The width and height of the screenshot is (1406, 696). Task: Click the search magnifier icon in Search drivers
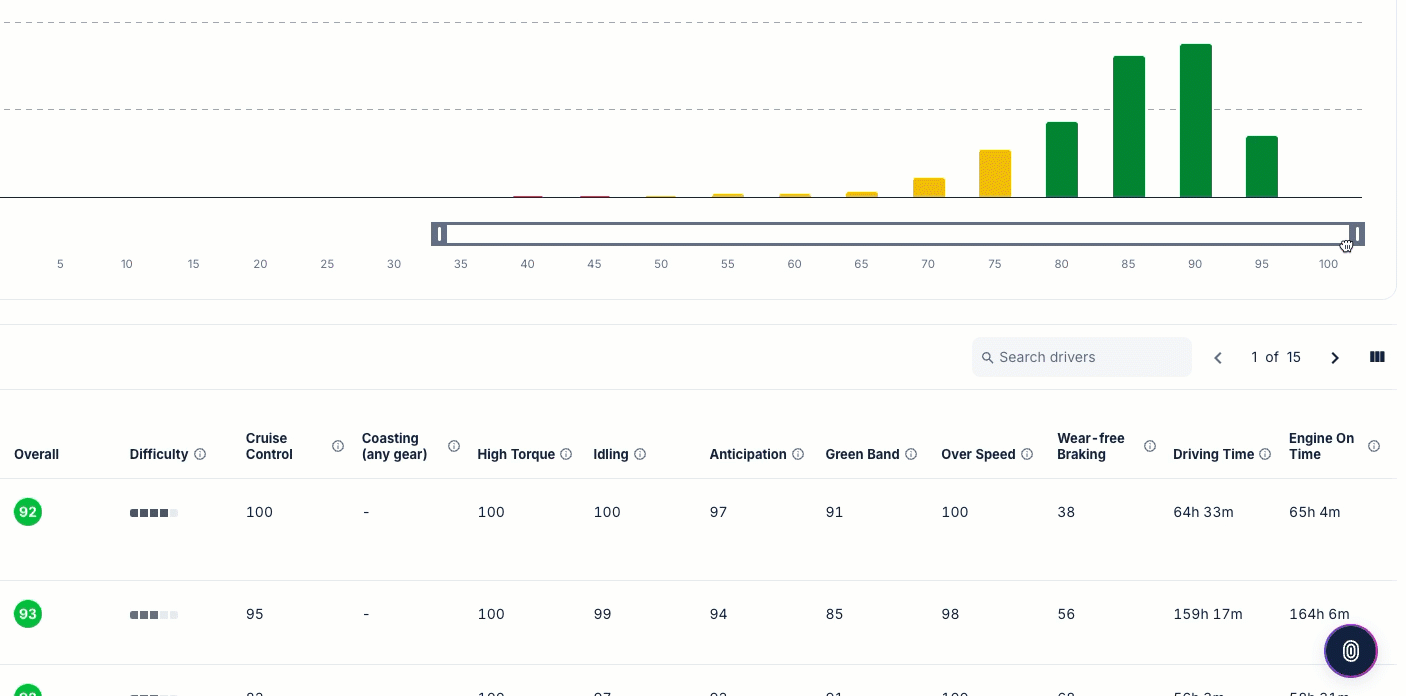[x=988, y=357]
